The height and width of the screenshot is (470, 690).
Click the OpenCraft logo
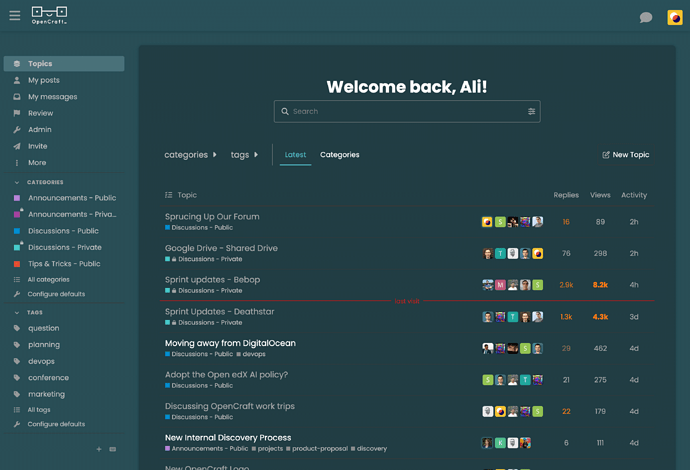[49, 15]
